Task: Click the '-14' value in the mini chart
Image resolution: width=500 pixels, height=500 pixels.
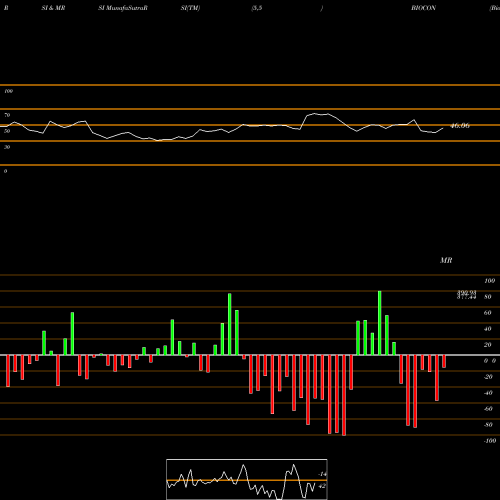Action: click(x=322, y=474)
